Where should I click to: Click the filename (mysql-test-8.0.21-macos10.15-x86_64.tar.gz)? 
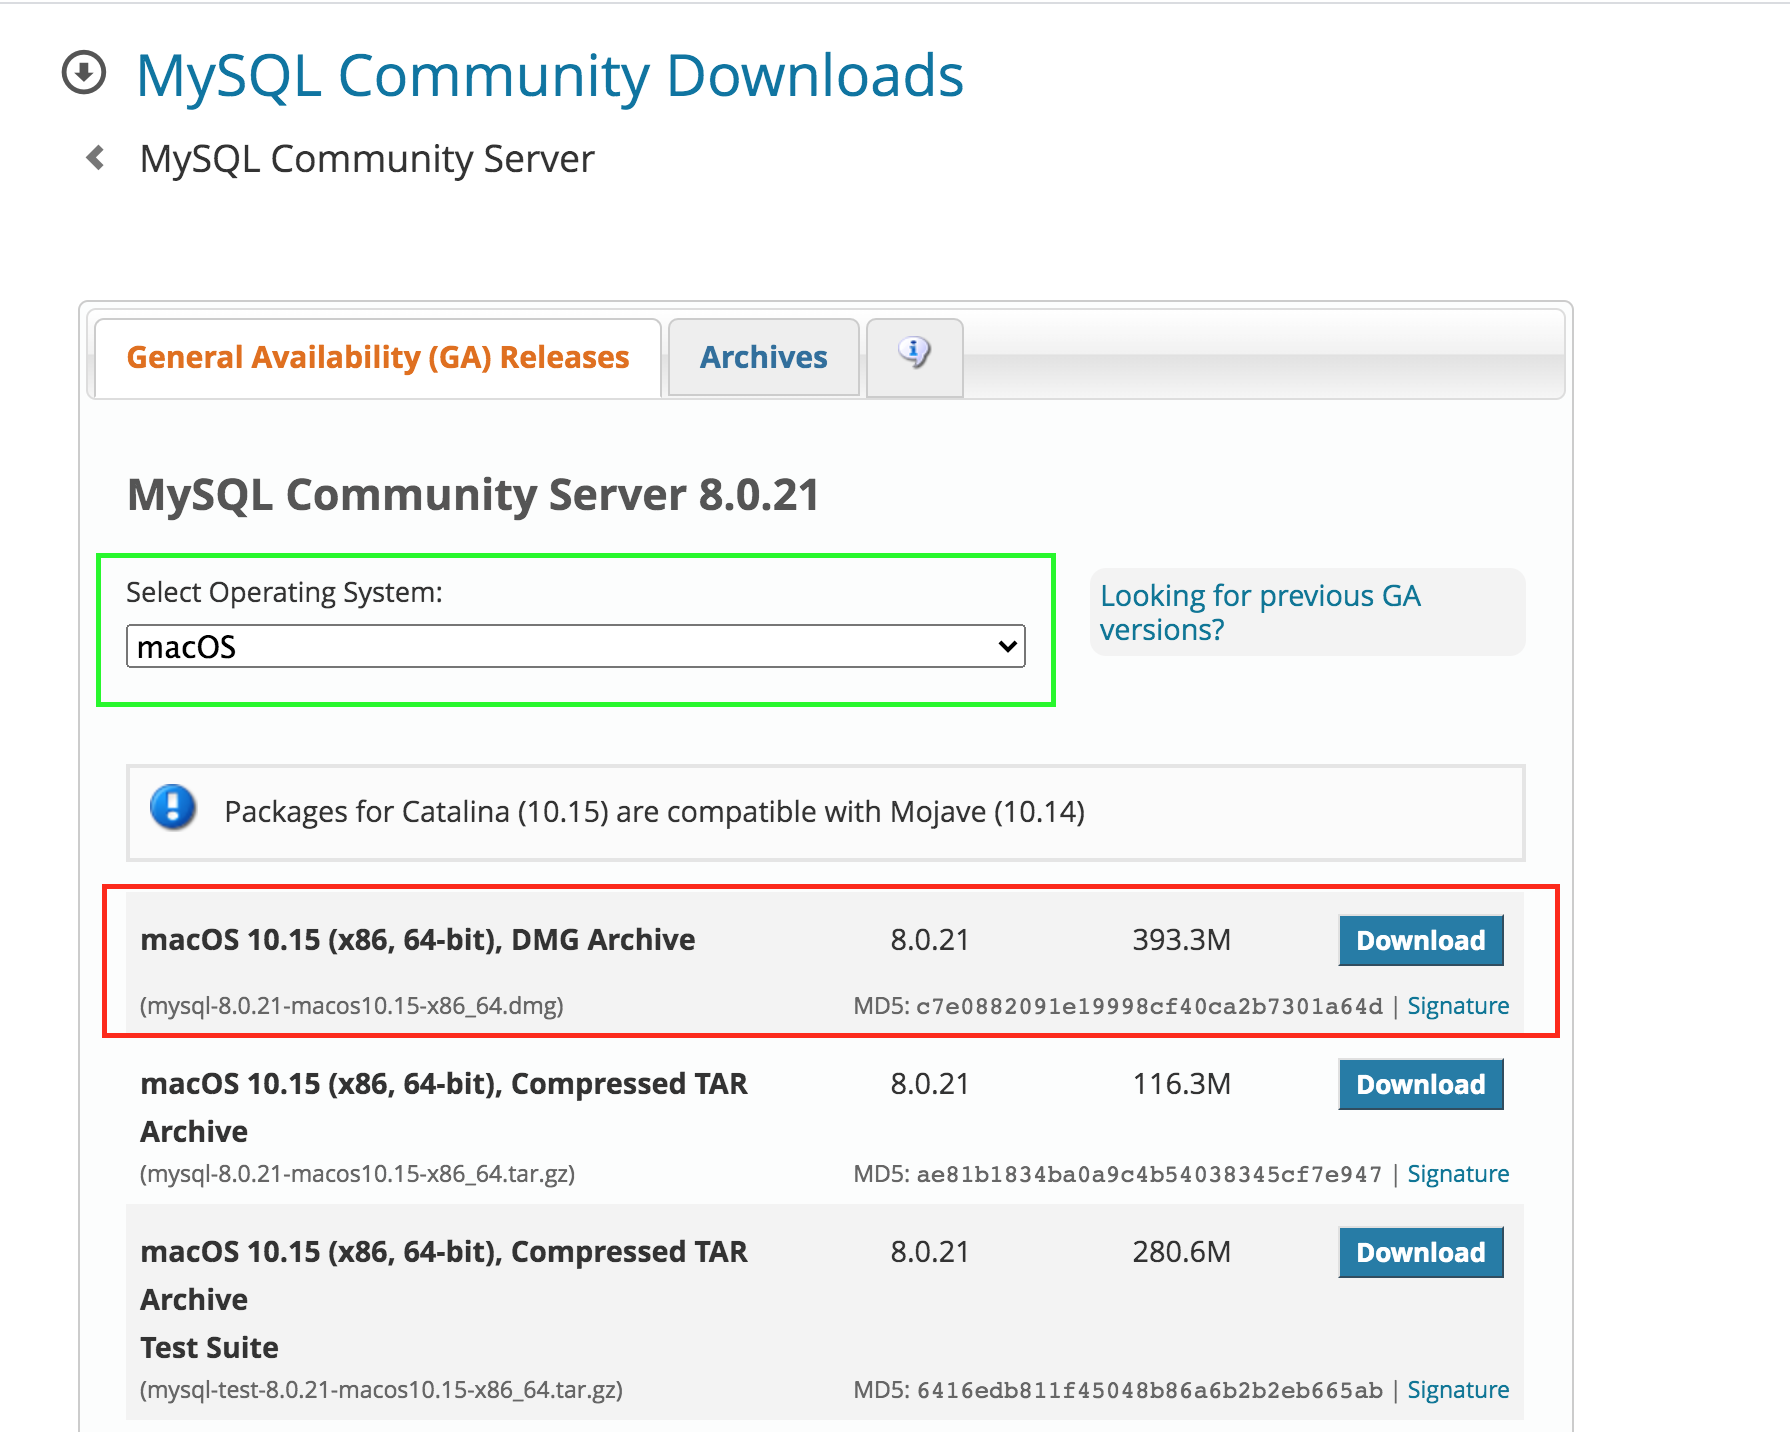tap(381, 1390)
